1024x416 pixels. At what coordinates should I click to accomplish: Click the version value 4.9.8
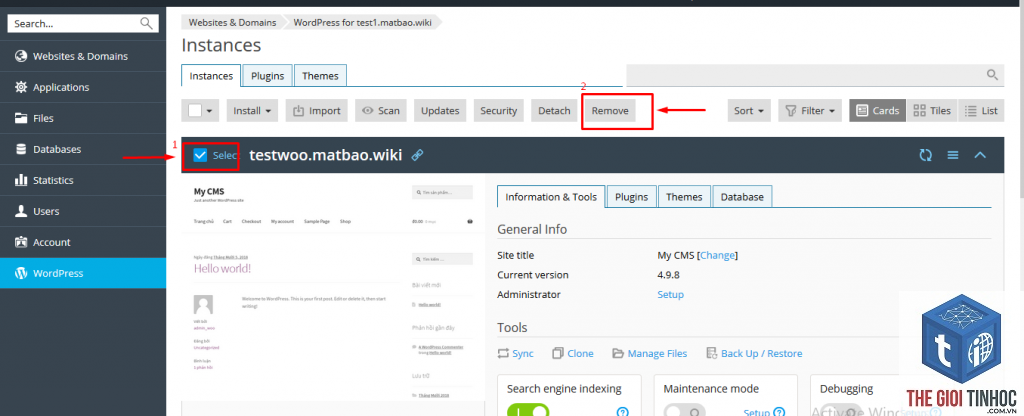(668, 275)
